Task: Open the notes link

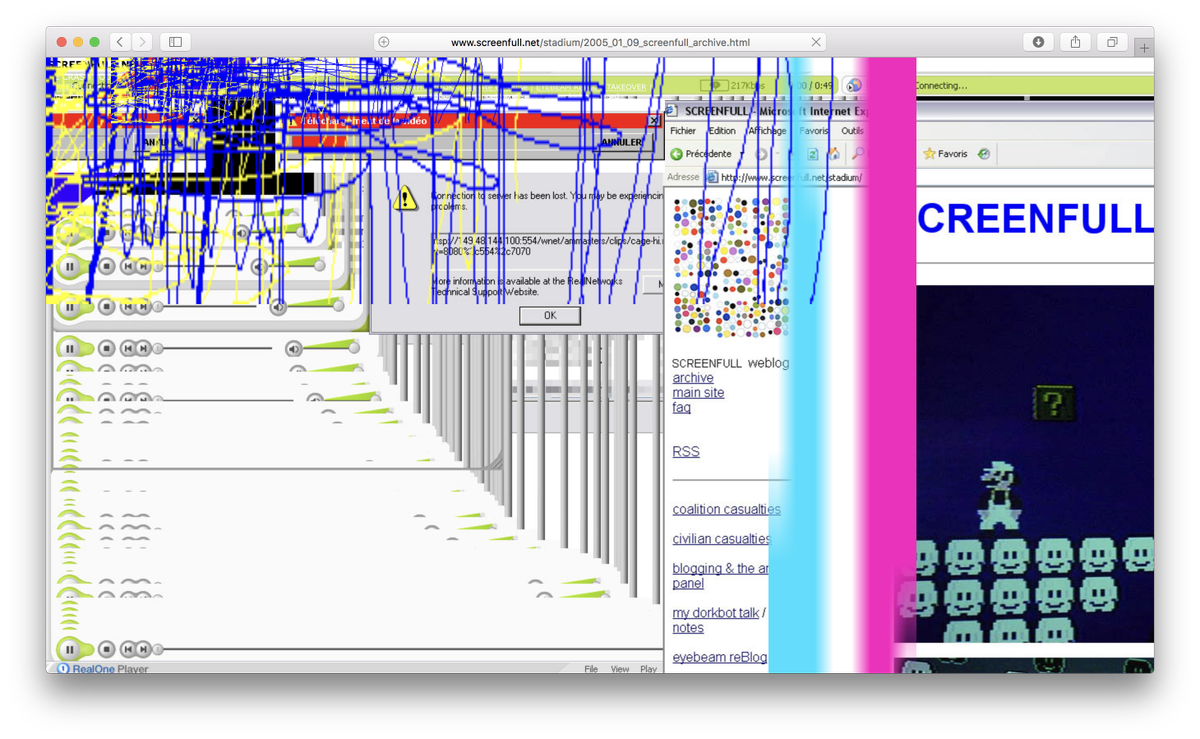Action: coord(688,628)
